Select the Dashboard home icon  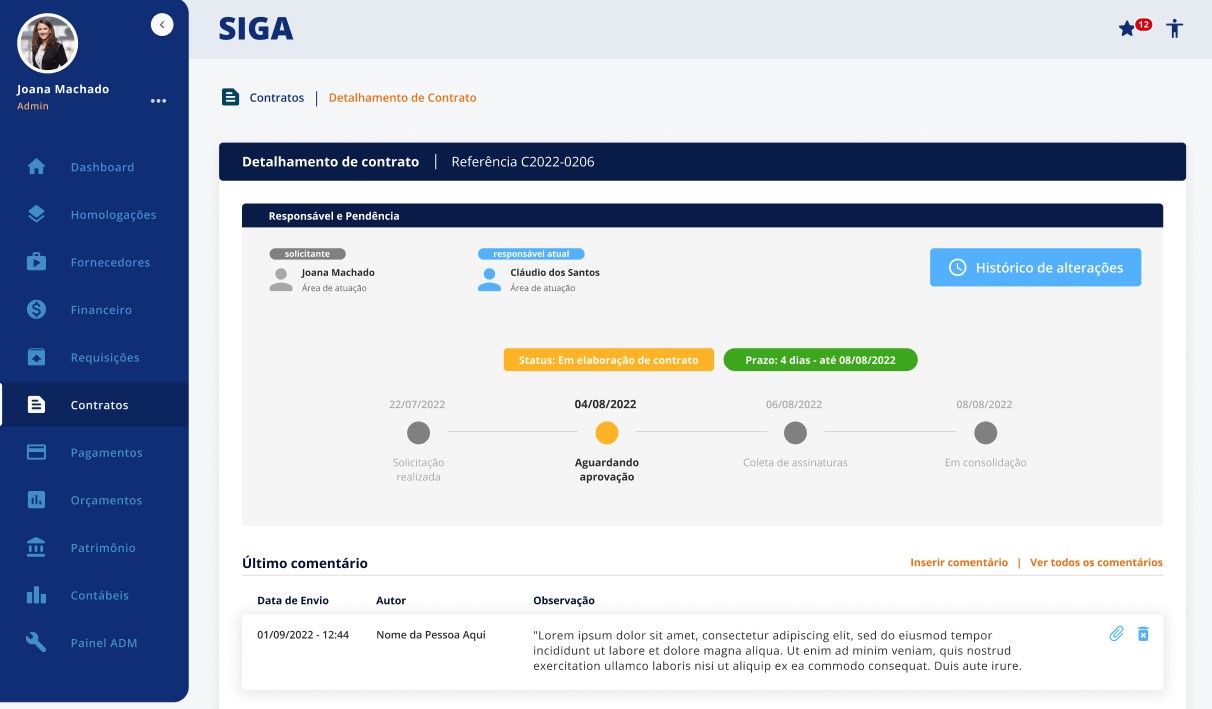(37, 167)
